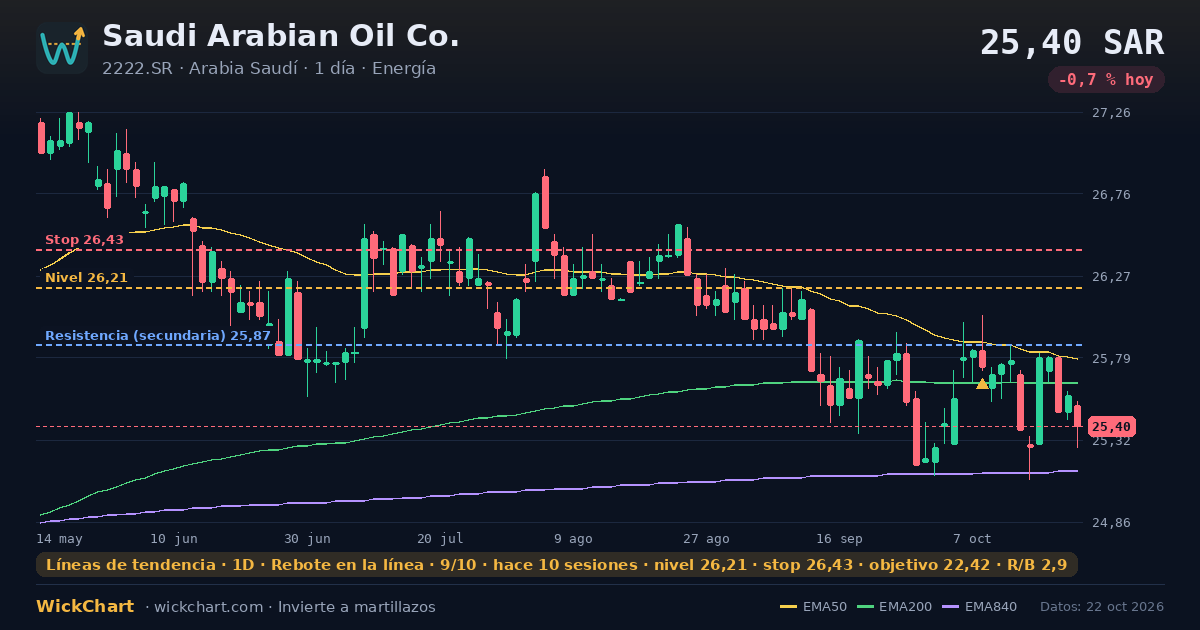Click the 9 ago date label
This screenshot has height=630, width=1200.
(x=573, y=539)
